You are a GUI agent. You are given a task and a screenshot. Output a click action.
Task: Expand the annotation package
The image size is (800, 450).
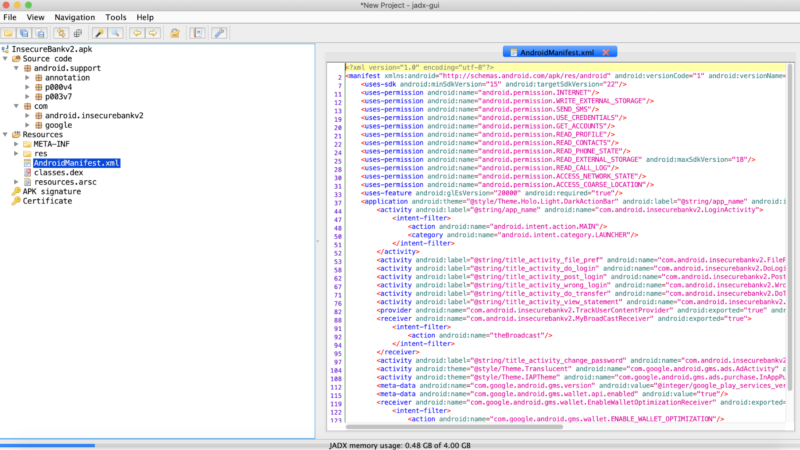pos(28,78)
